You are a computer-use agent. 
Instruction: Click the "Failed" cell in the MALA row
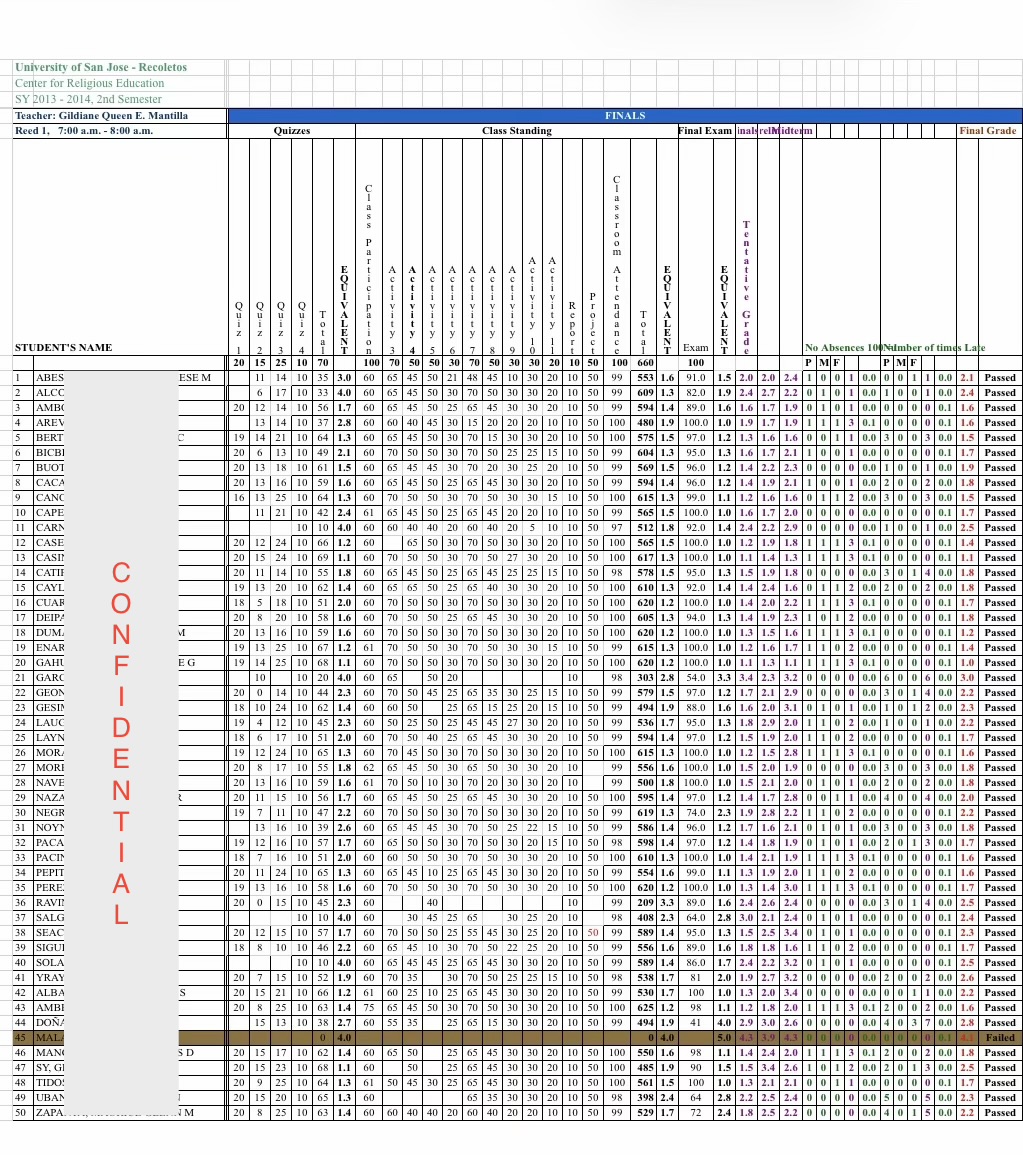(x=999, y=1038)
